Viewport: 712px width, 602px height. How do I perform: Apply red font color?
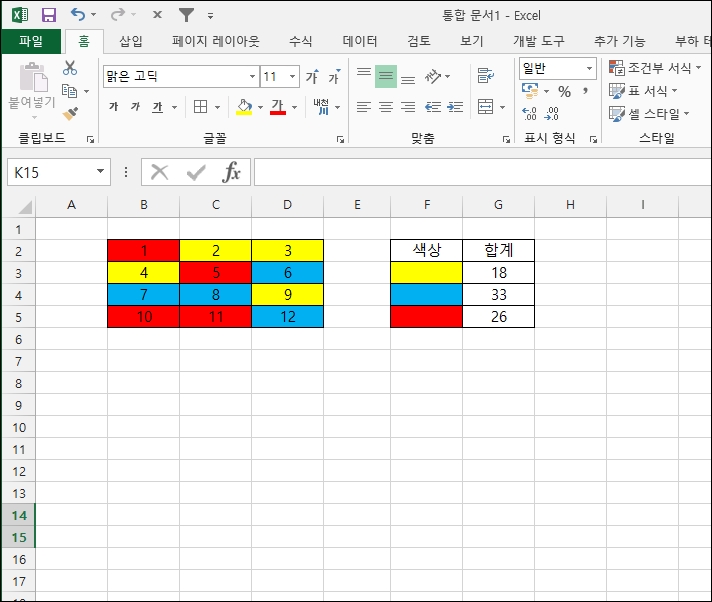278,107
